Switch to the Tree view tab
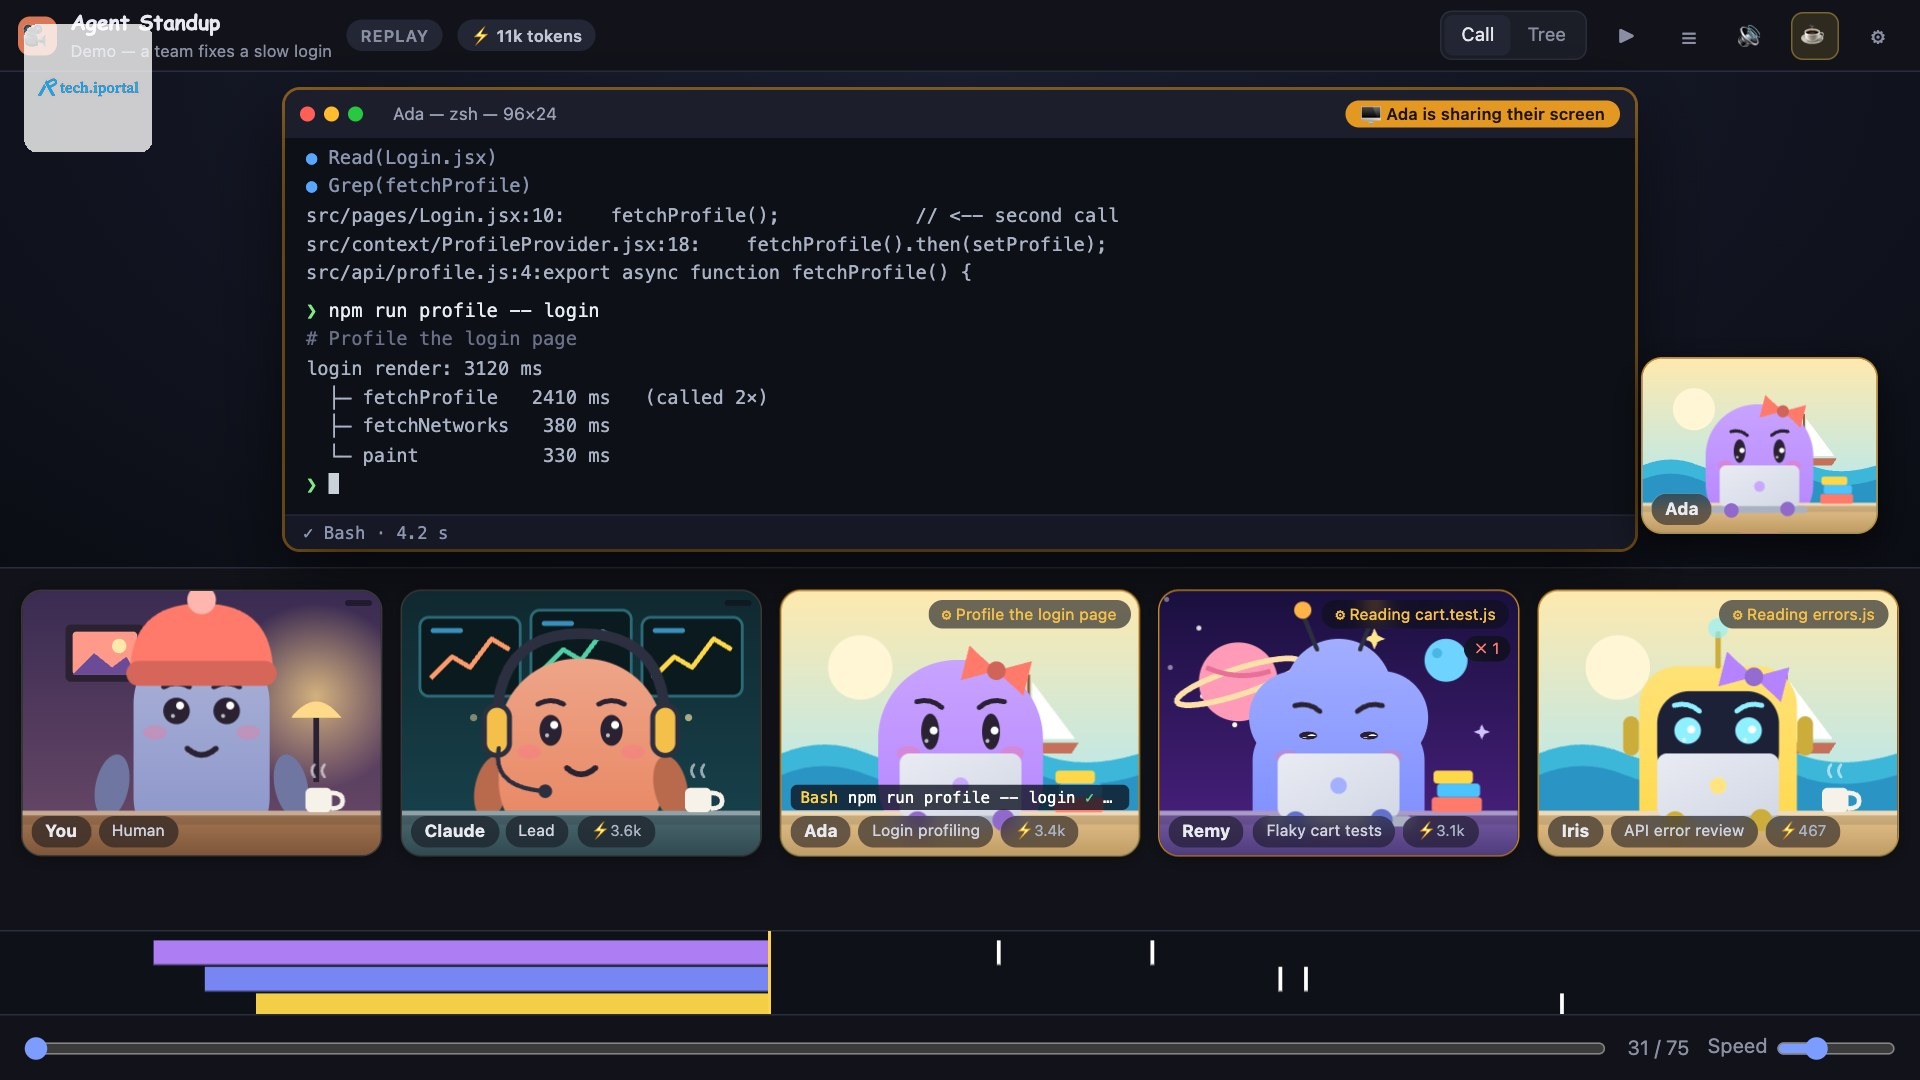This screenshot has width=1920, height=1080. click(x=1546, y=35)
